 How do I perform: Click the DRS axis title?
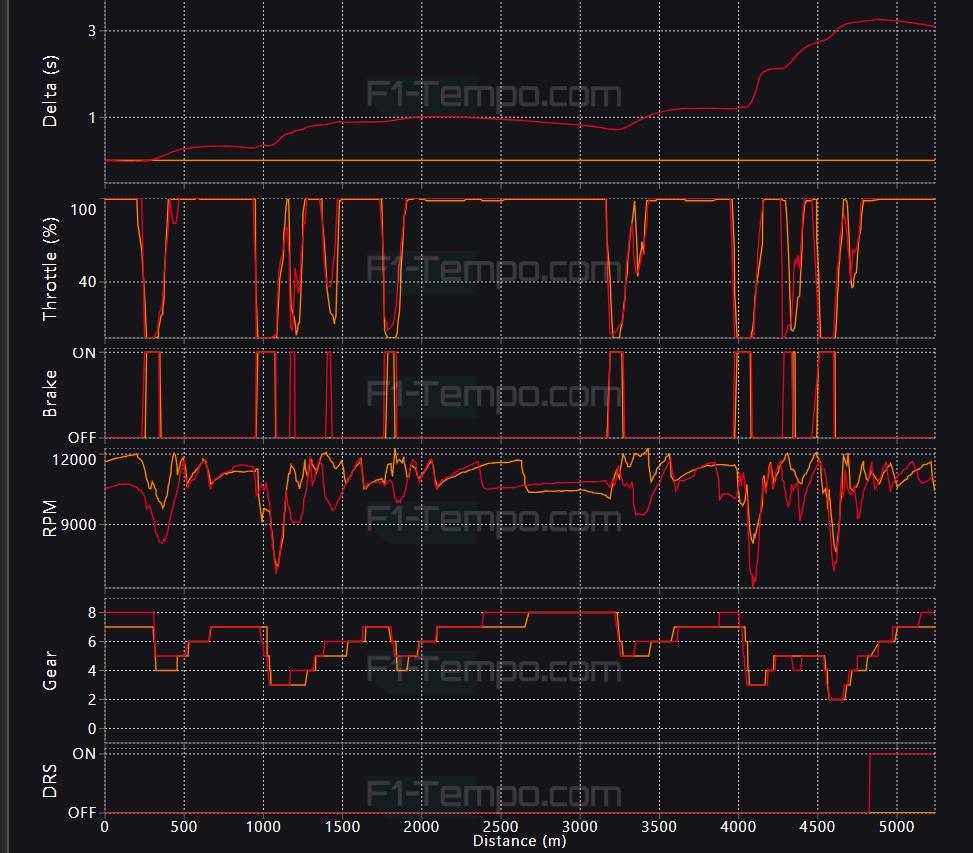click(x=50, y=781)
